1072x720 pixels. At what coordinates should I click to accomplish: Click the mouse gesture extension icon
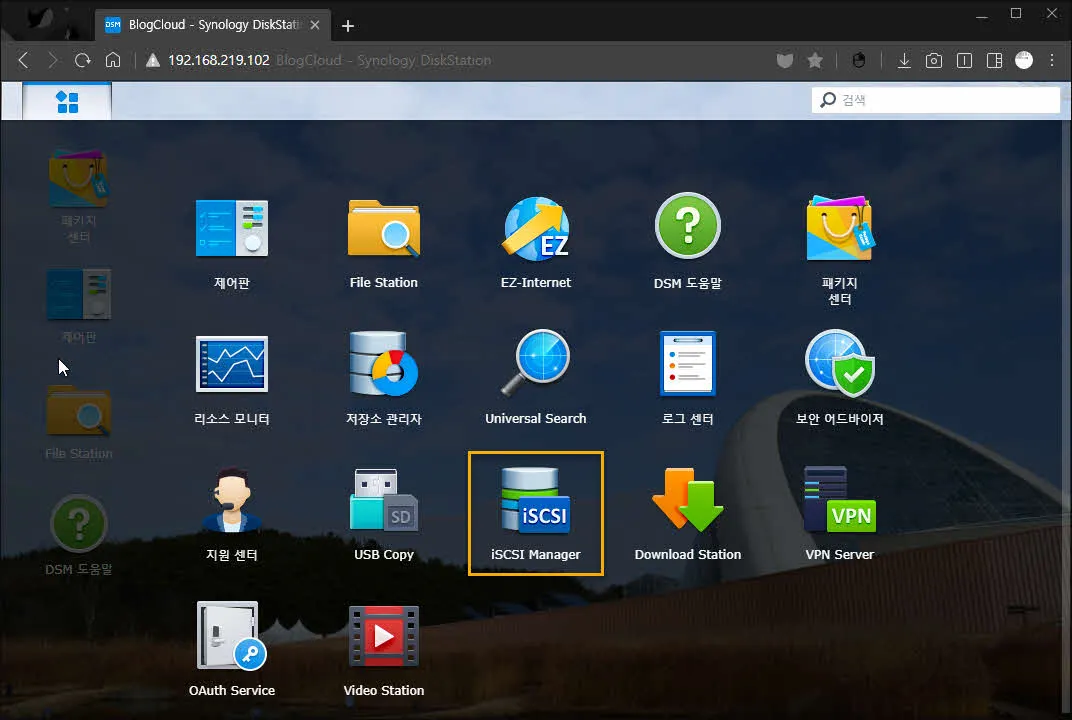click(859, 60)
